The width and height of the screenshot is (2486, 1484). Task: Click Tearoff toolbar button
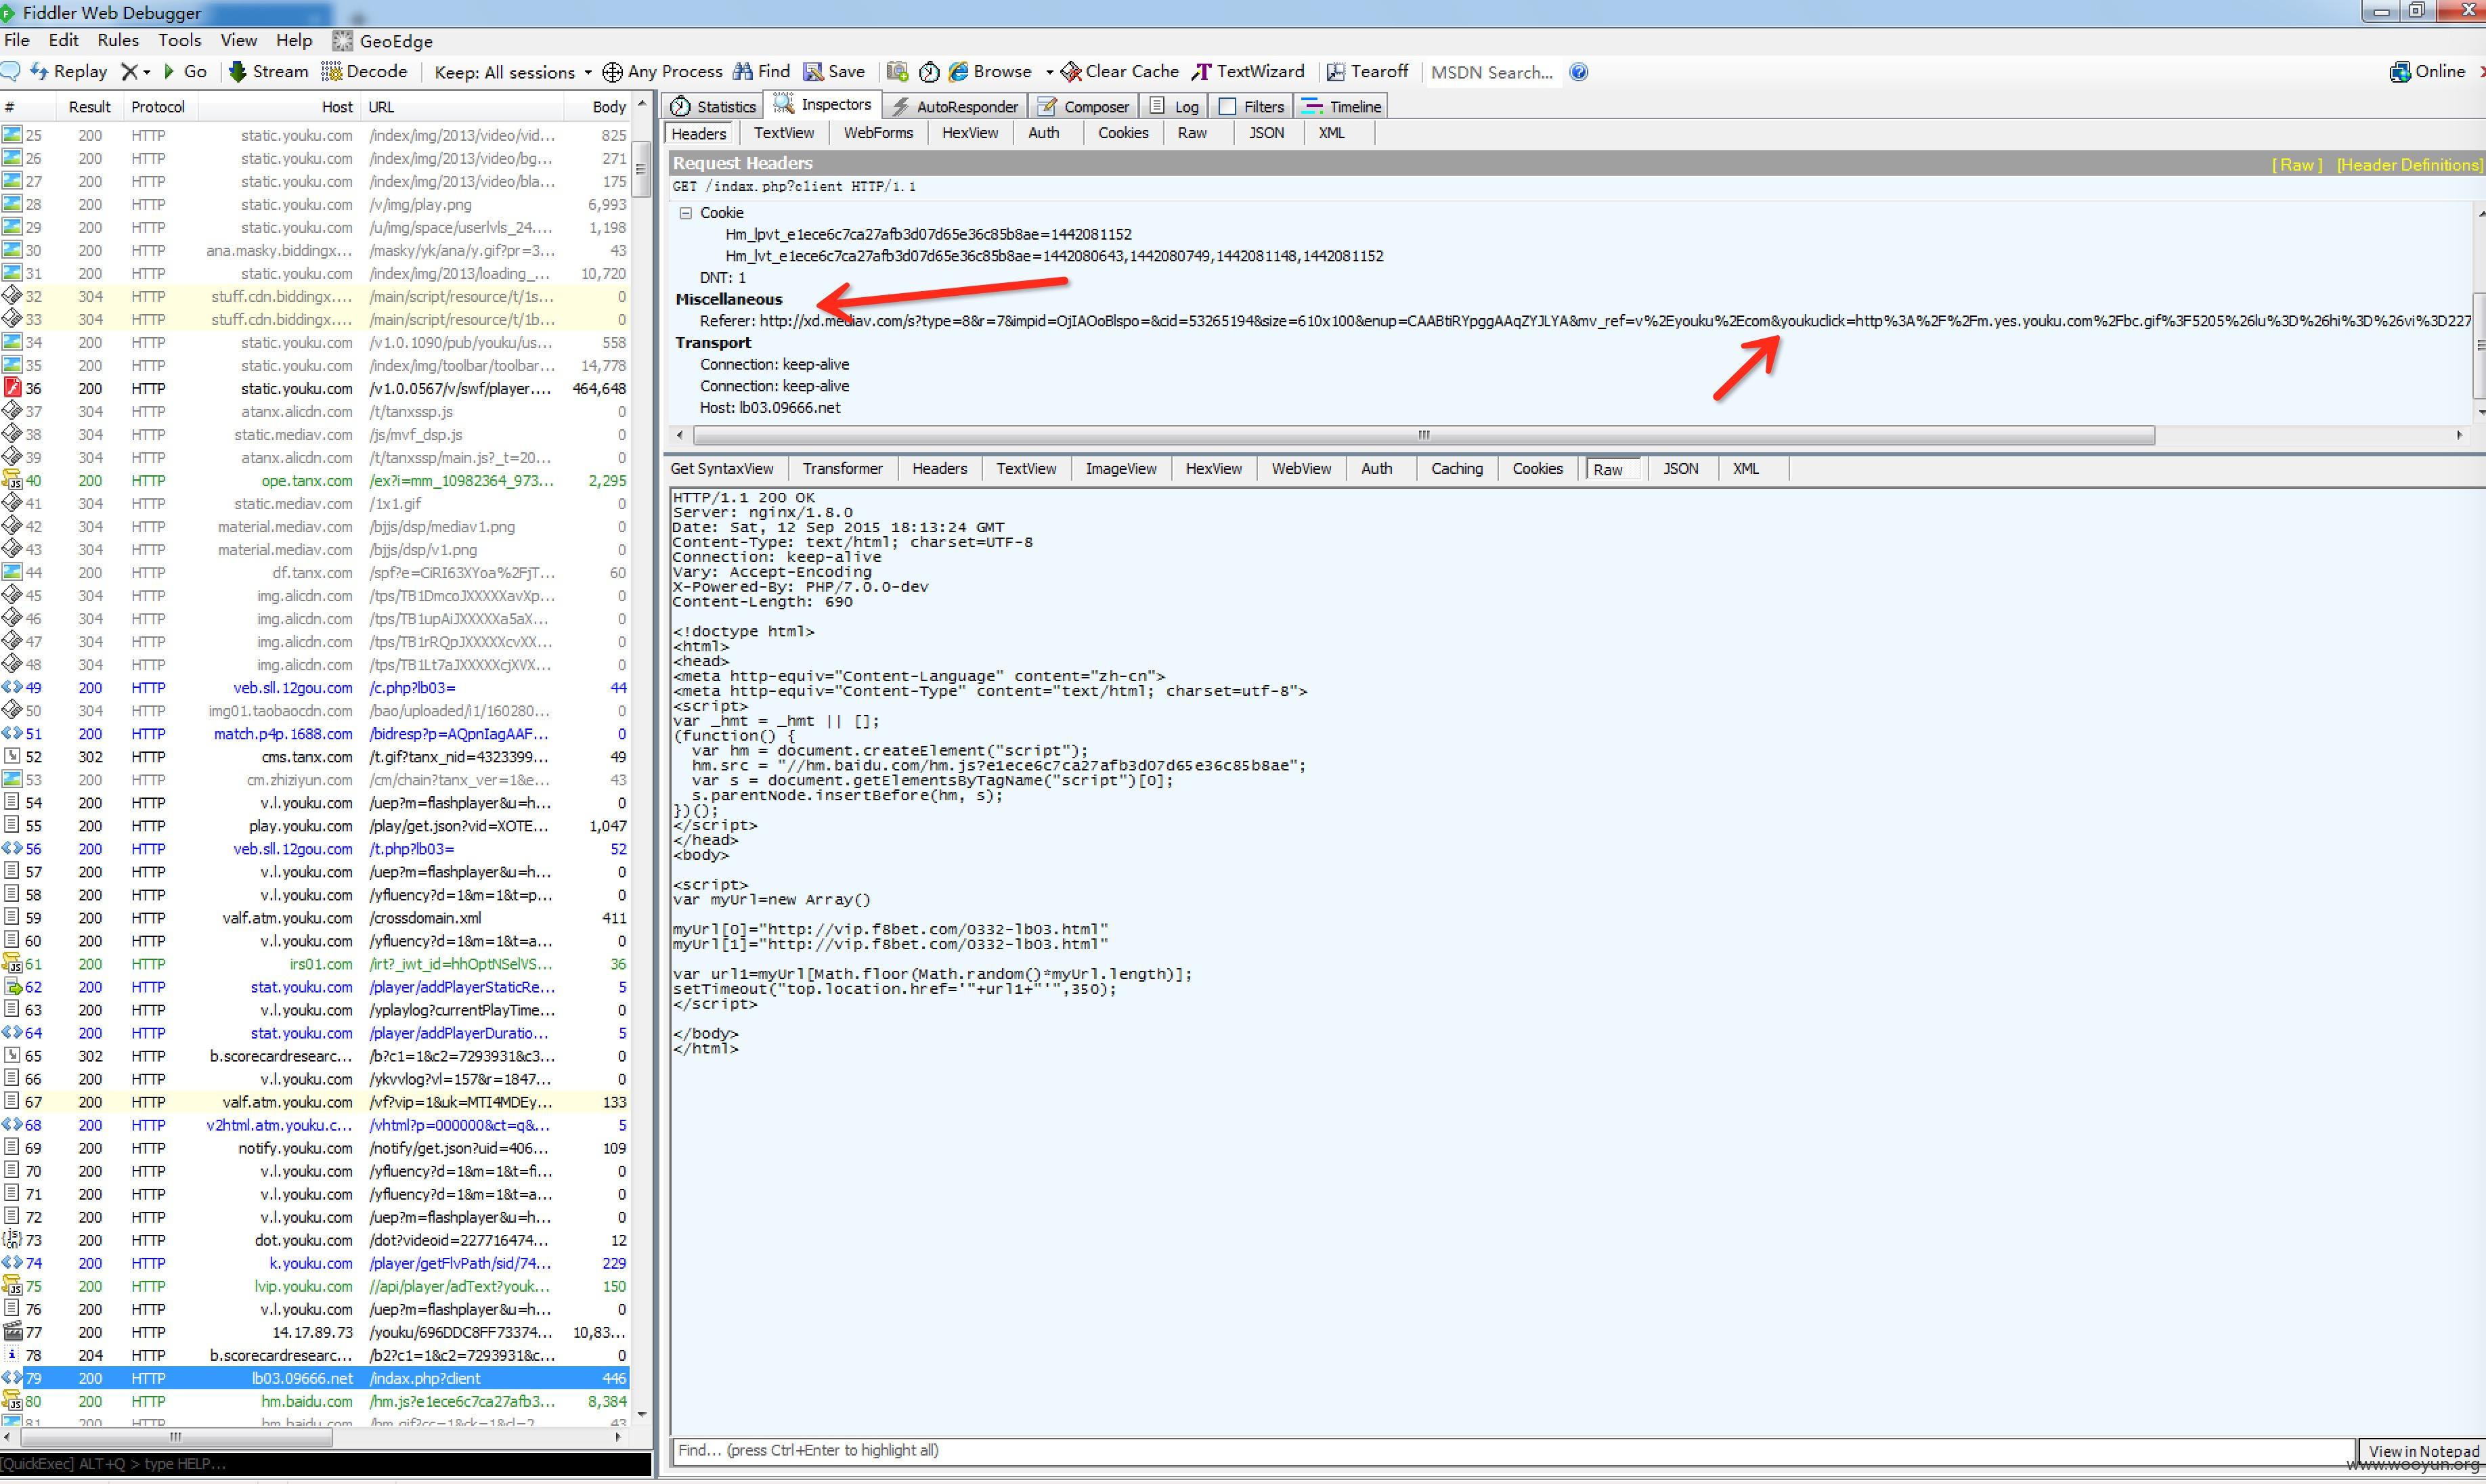[1367, 72]
